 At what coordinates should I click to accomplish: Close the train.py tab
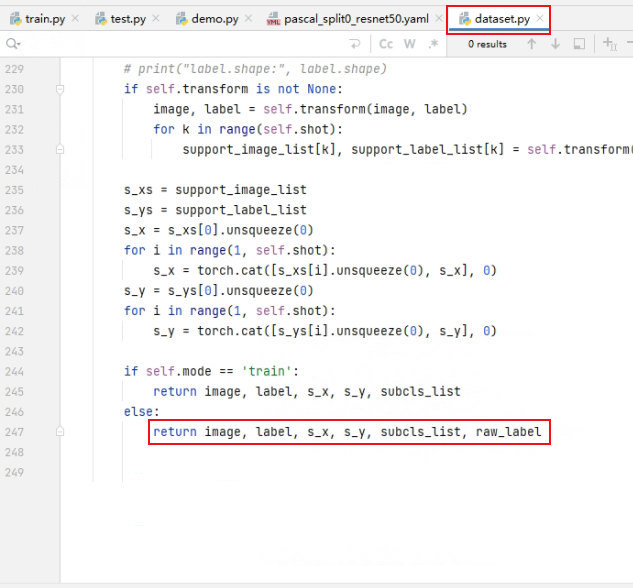click(75, 19)
